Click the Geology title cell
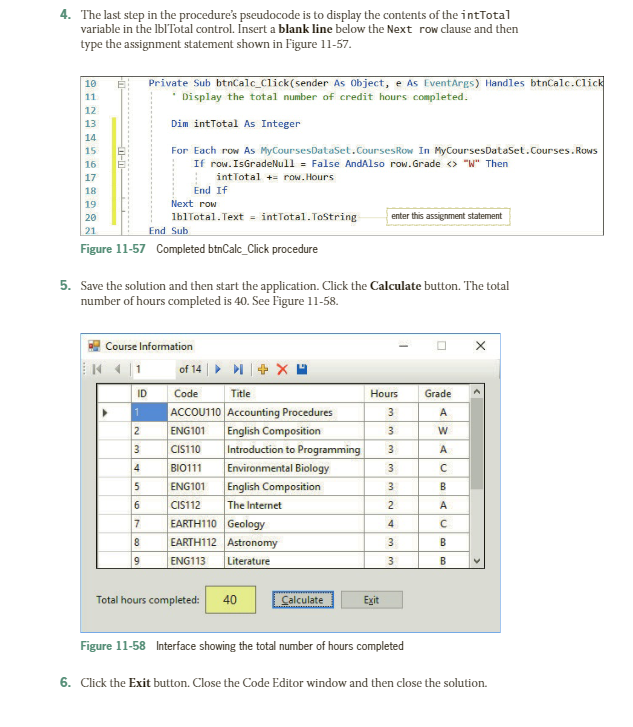 (x=294, y=523)
